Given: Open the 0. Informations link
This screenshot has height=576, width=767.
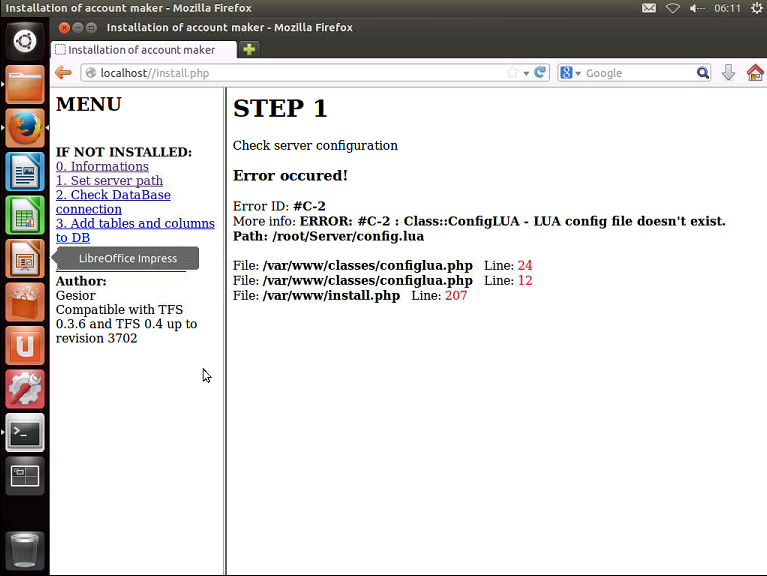Looking at the screenshot, I should (102, 166).
